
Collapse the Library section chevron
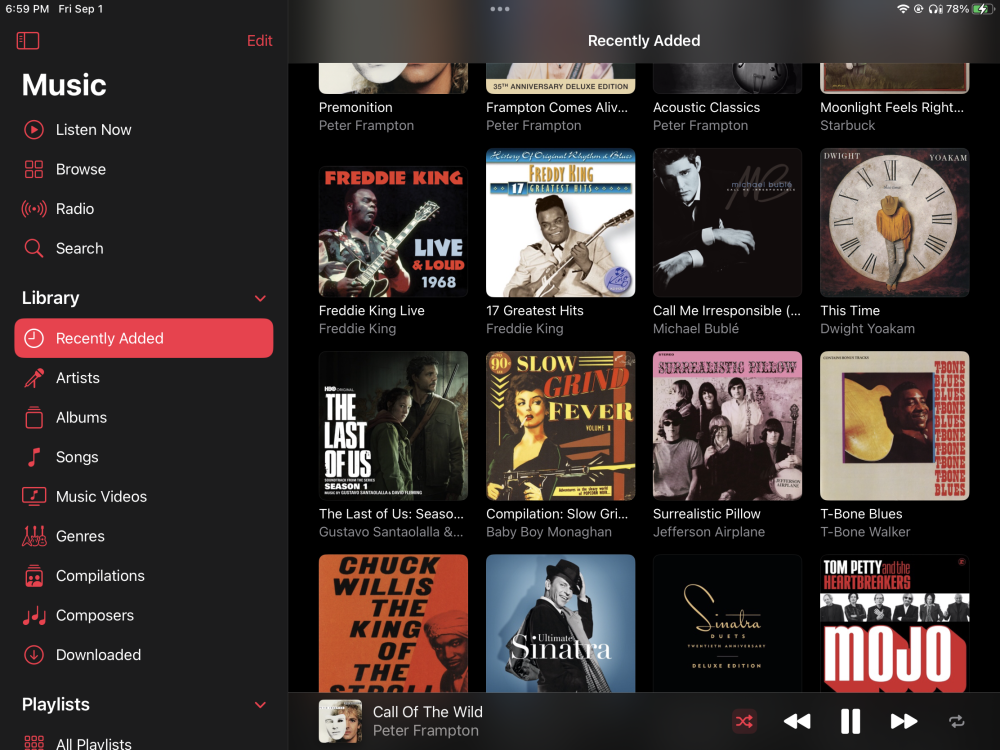[x=260, y=298]
